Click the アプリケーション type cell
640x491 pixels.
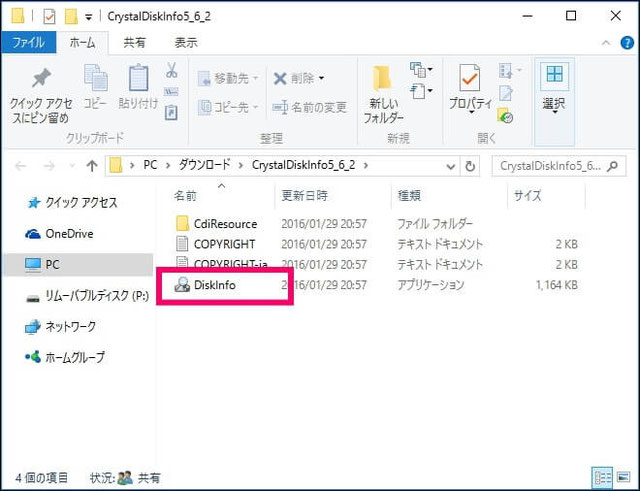click(x=431, y=285)
